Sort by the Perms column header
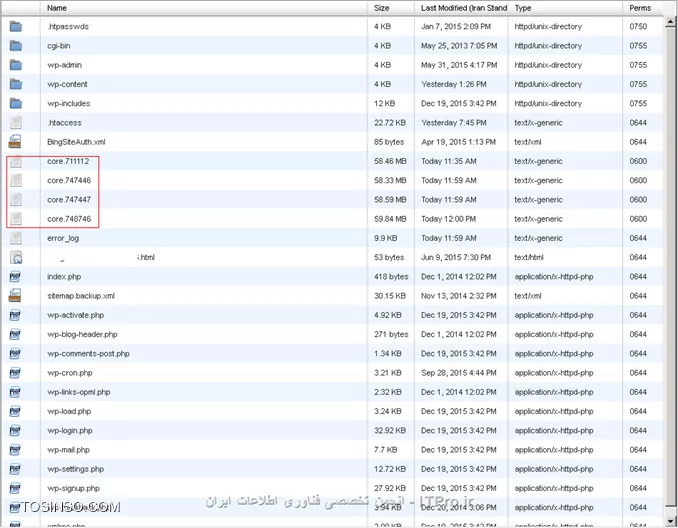The image size is (678, 528). point(640,8)
